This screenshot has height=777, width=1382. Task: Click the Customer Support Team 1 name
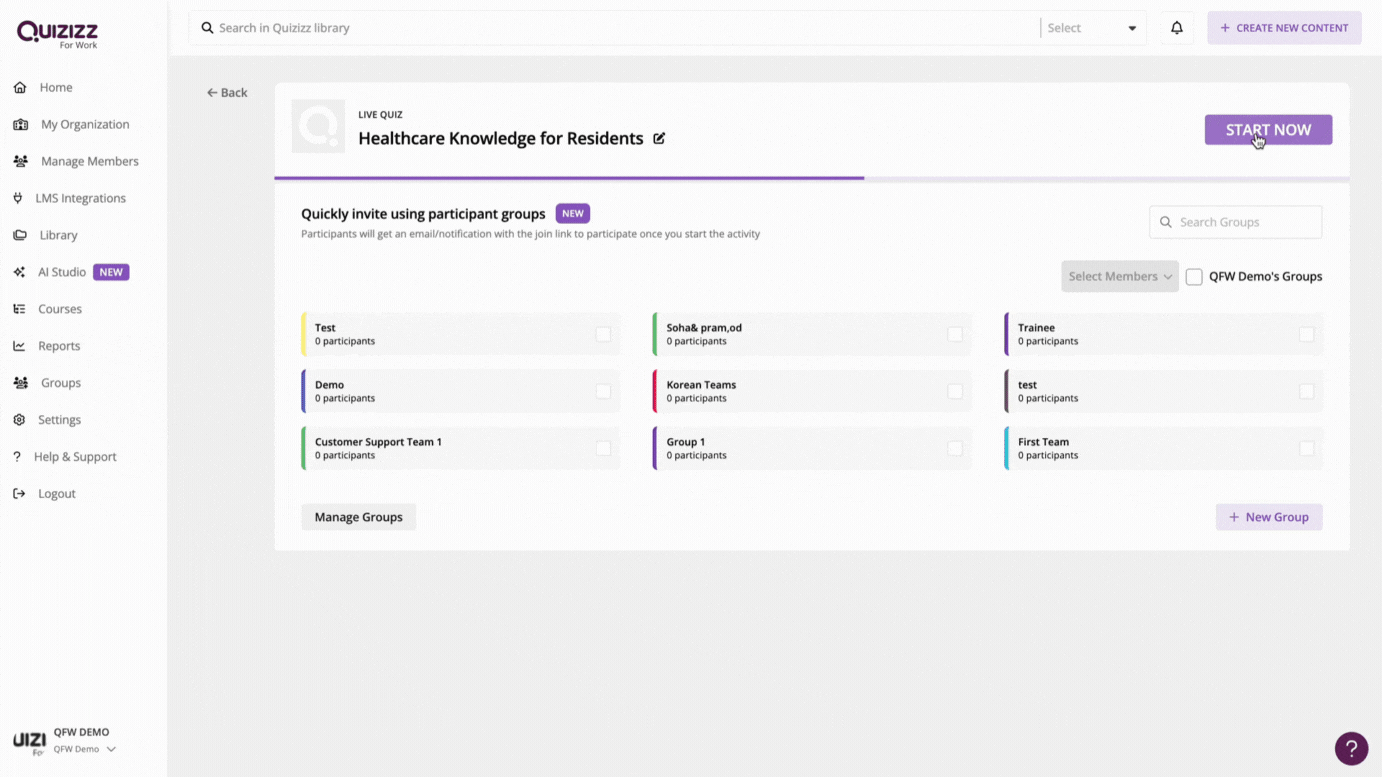tap(378, 442)
